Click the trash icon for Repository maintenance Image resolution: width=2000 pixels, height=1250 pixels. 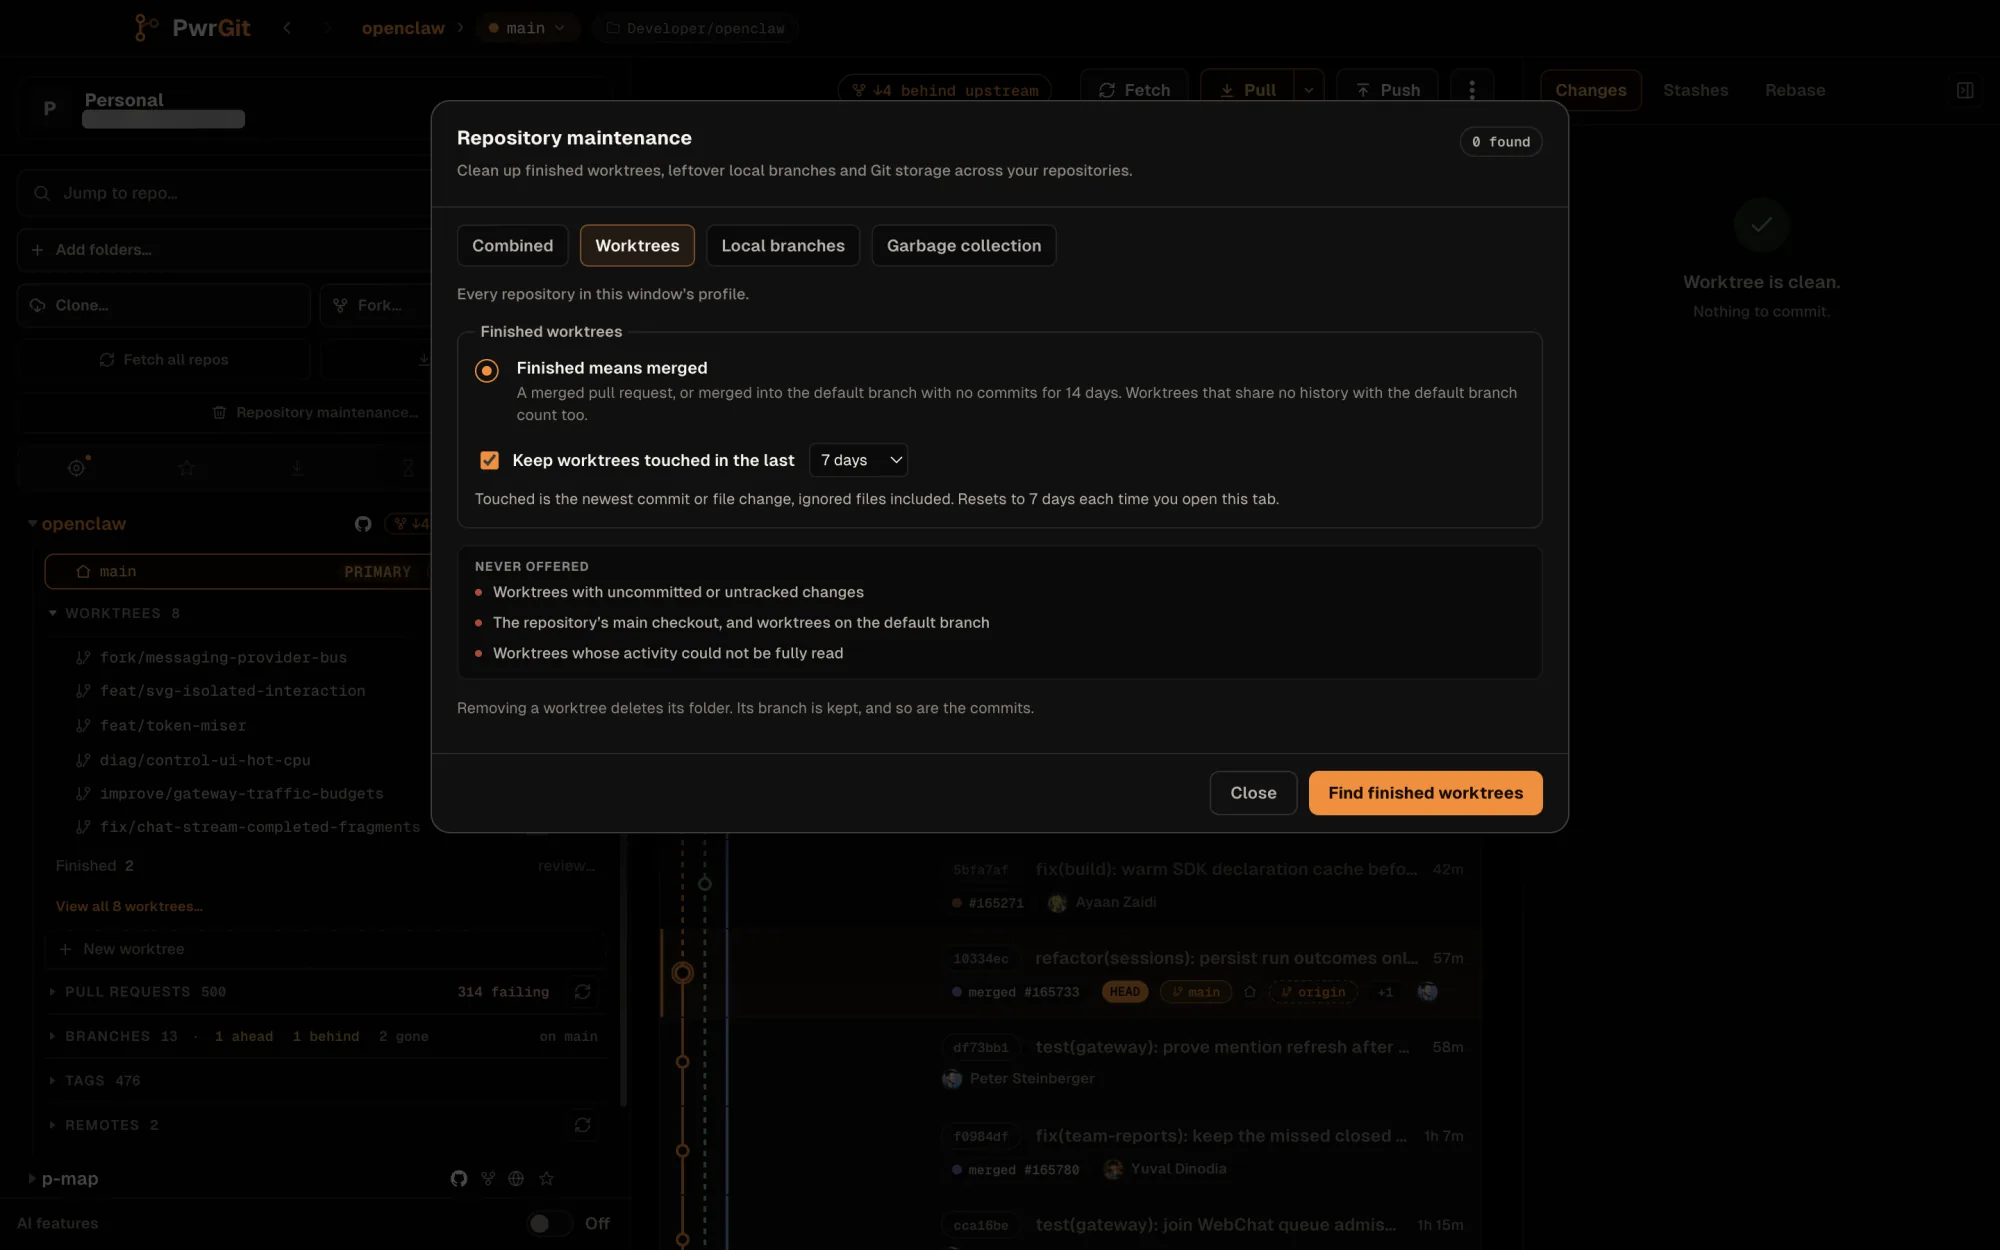(219, 412)
